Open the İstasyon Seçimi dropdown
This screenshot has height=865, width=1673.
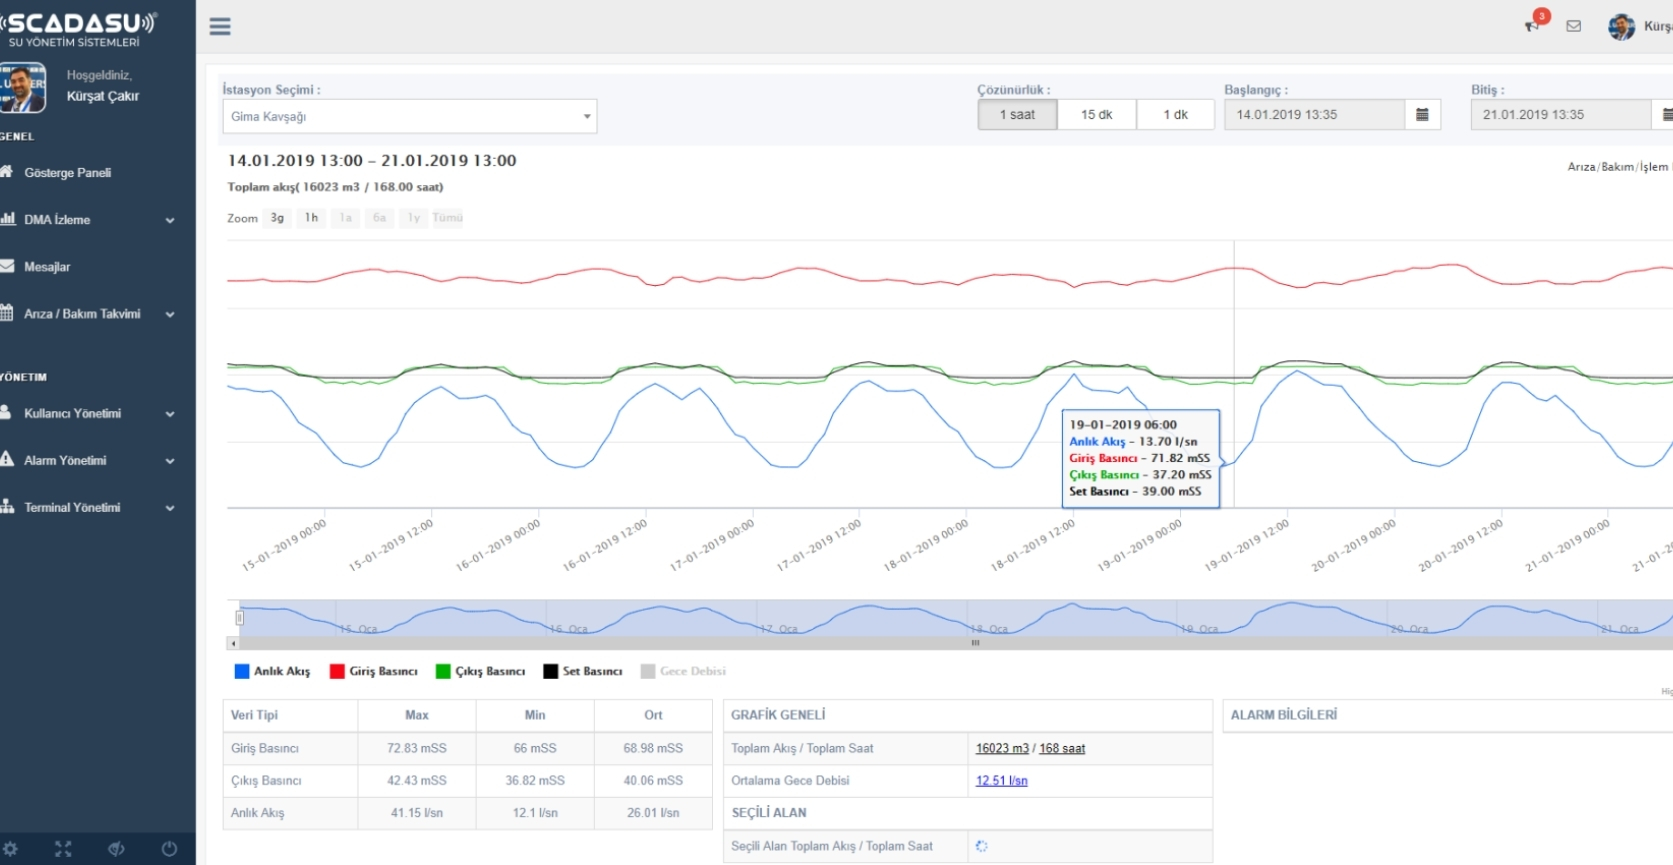409,116
